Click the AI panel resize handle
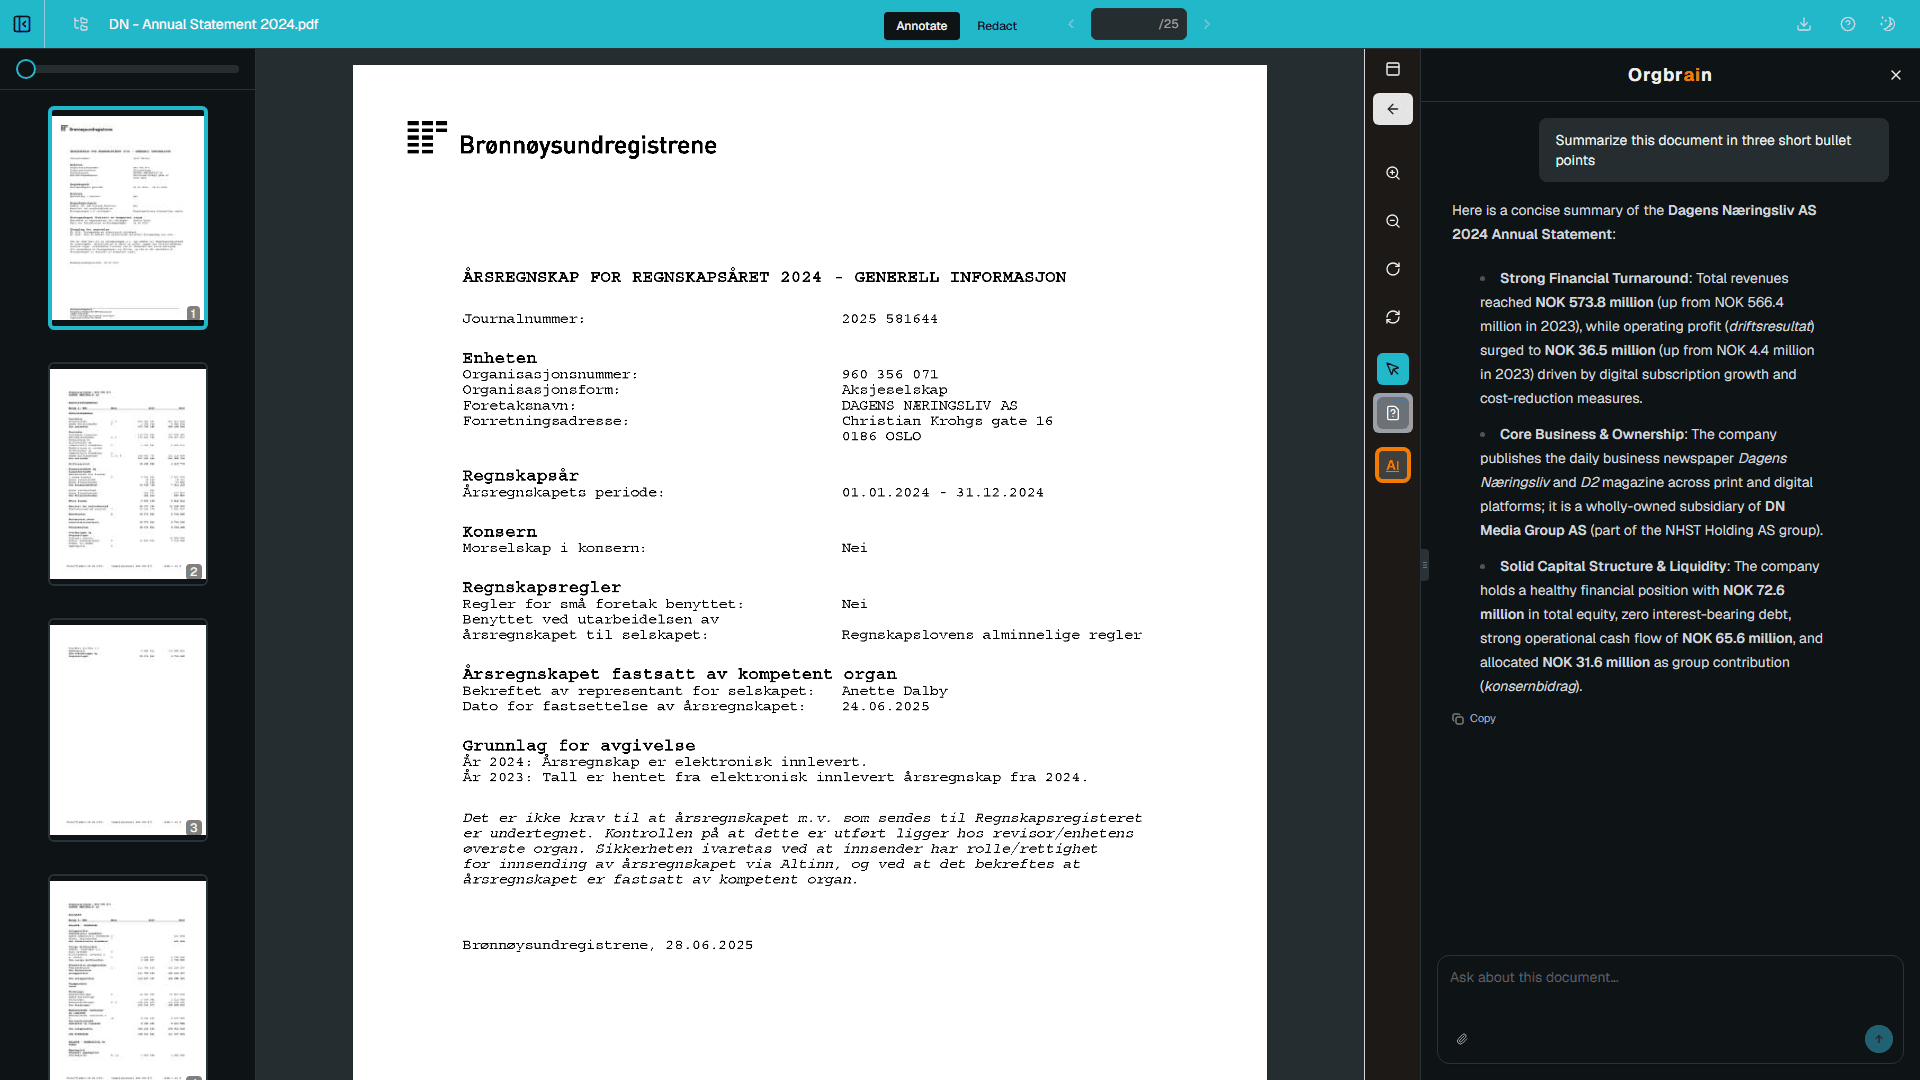The height and width of the screenshot is (1080, 1920). [x=1424, y=565]
